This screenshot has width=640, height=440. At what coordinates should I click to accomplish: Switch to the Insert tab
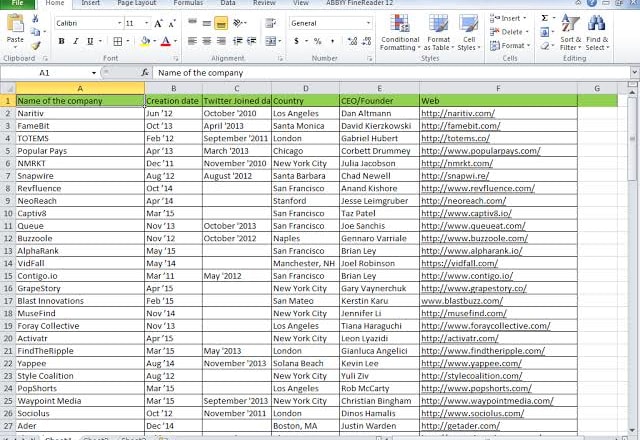pyautogui.click(x=90, y=3)
